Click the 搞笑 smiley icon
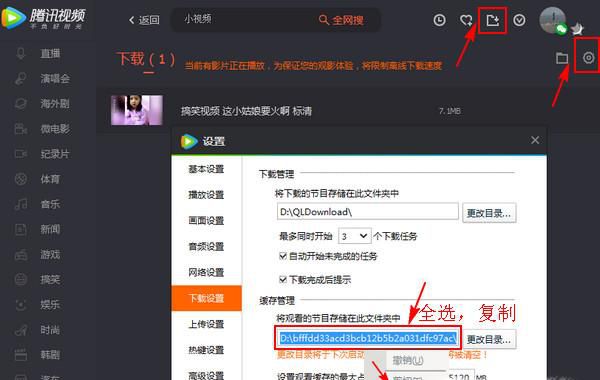 click(x=21, y=279)
